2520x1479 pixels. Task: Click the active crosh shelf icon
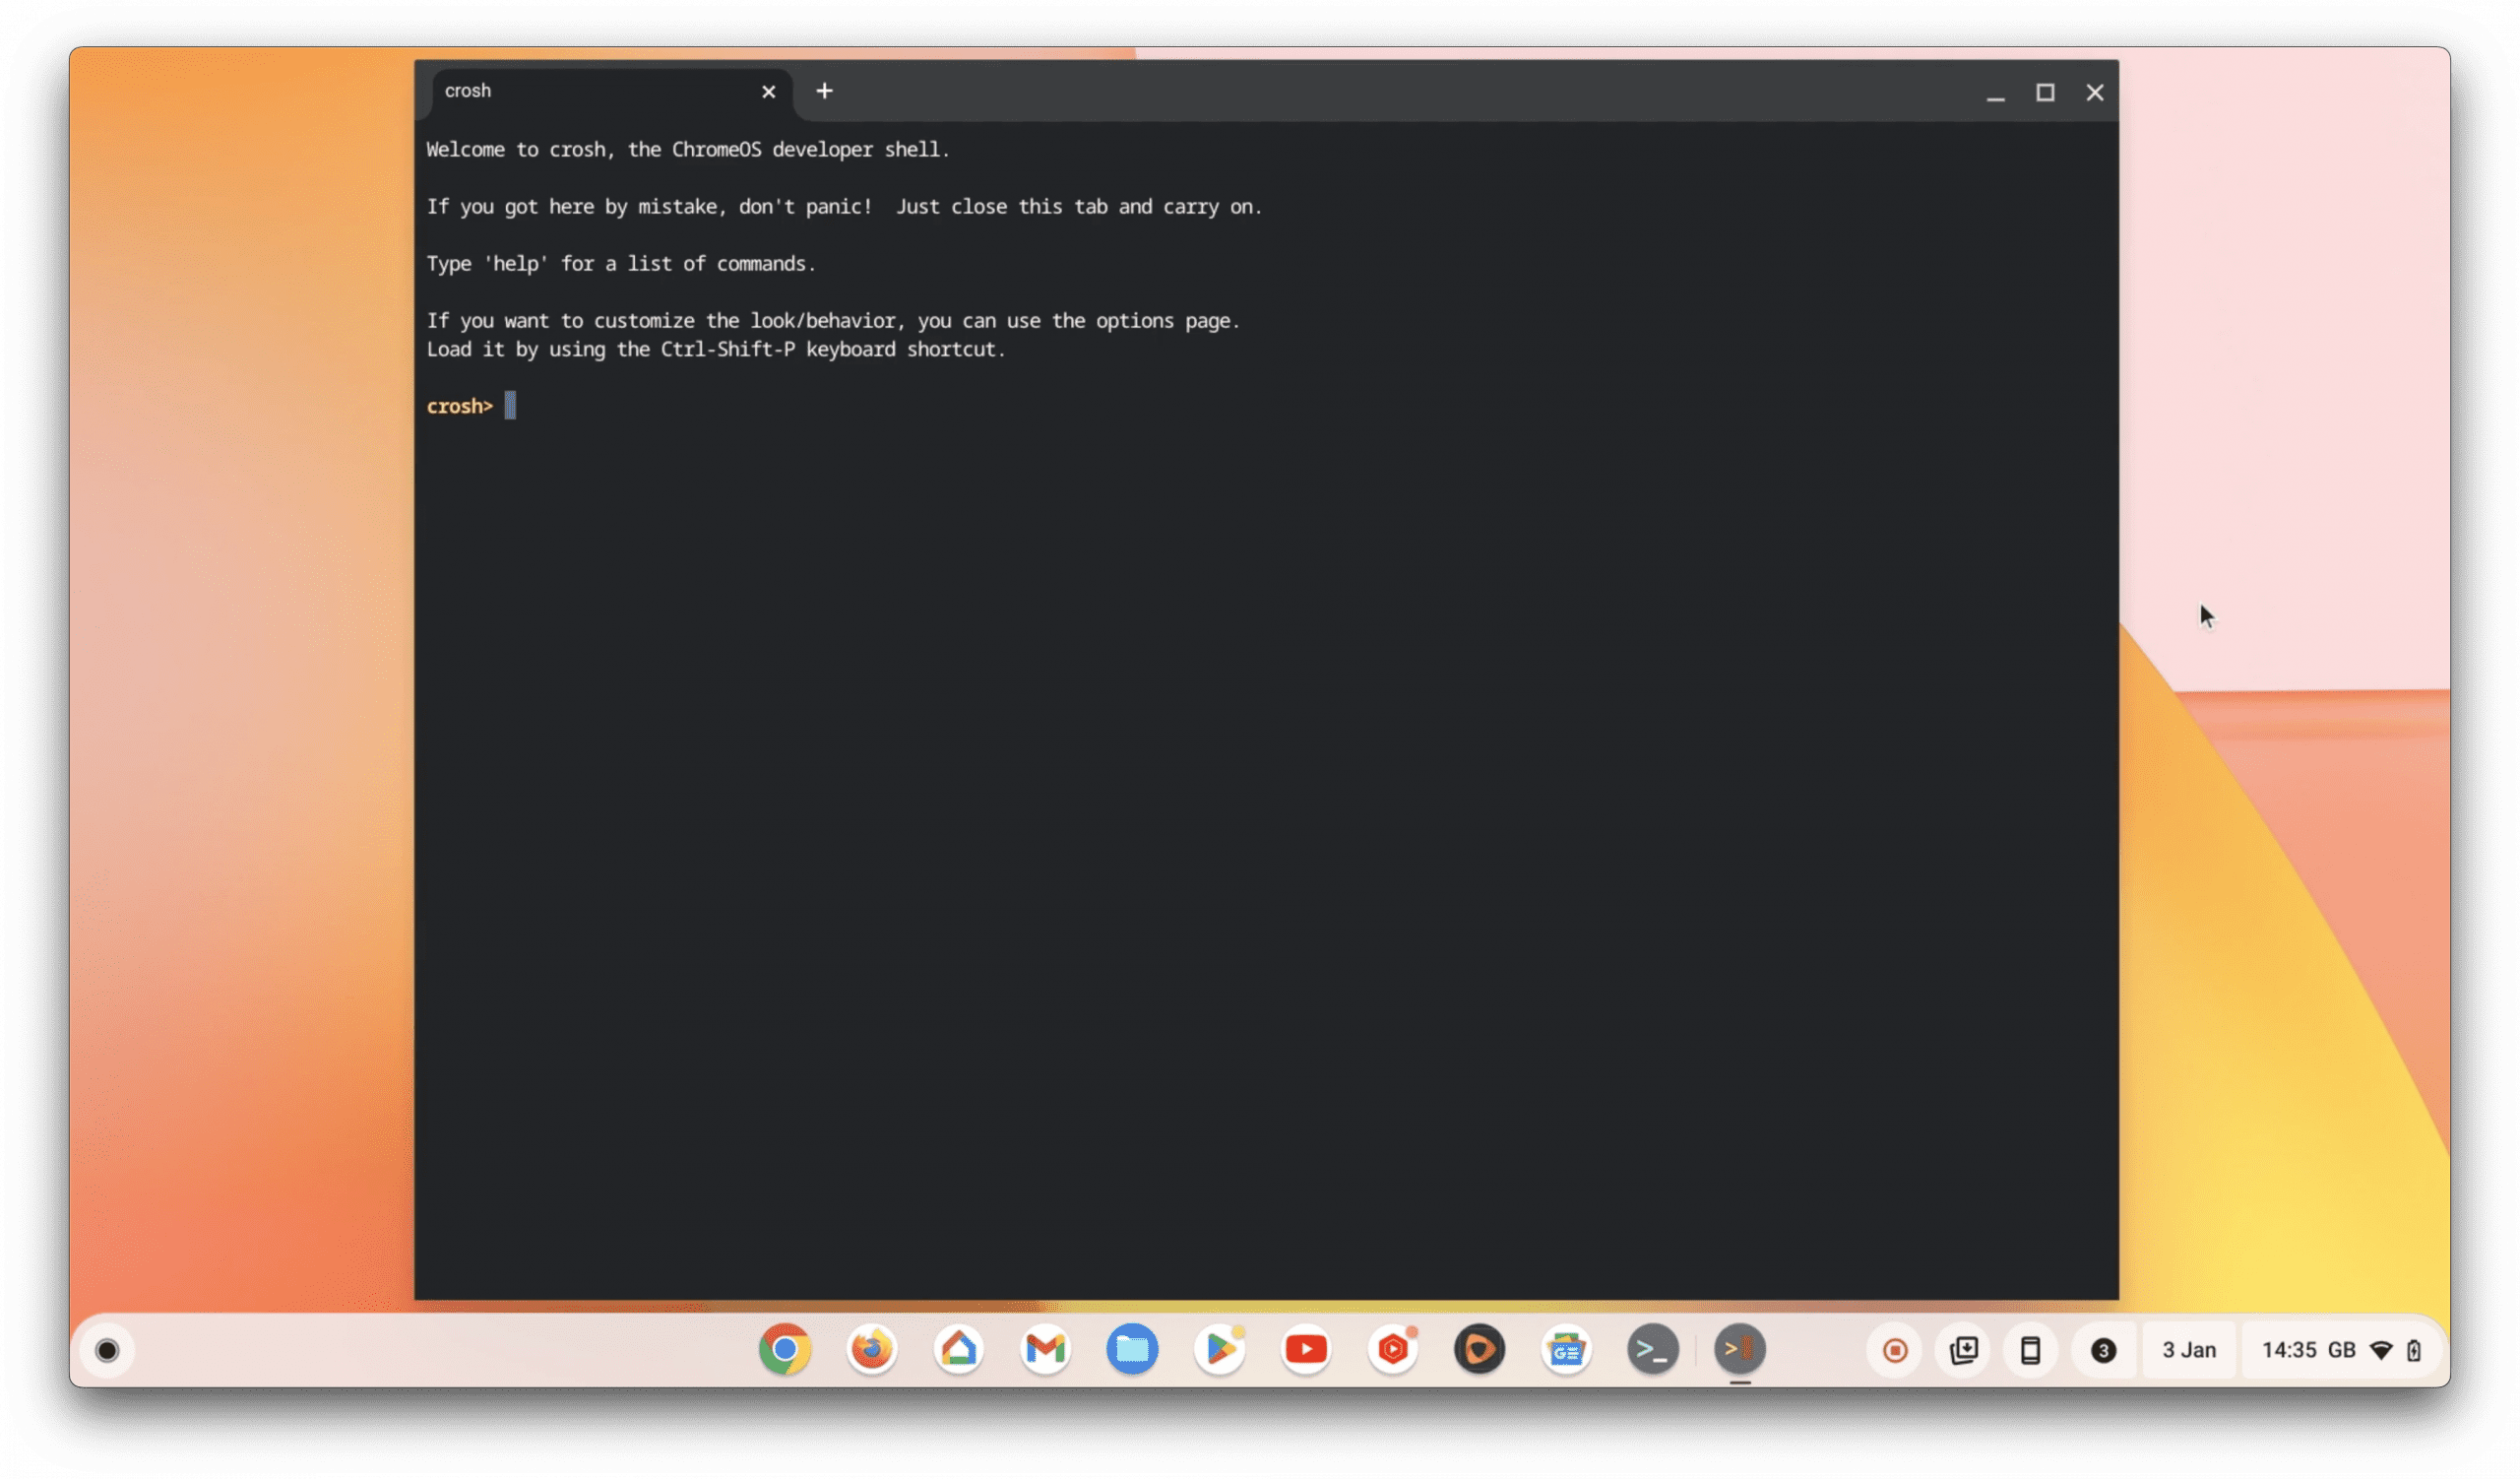tap(1740, 1350)
